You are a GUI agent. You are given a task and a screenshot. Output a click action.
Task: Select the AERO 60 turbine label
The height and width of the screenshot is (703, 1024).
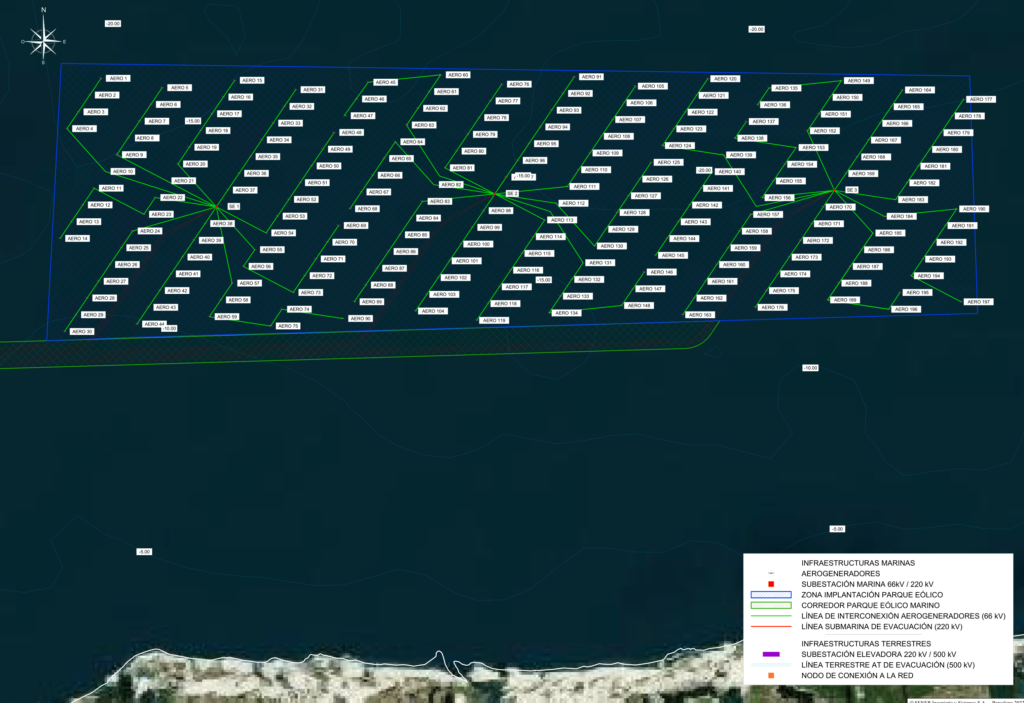click(458, 75)
